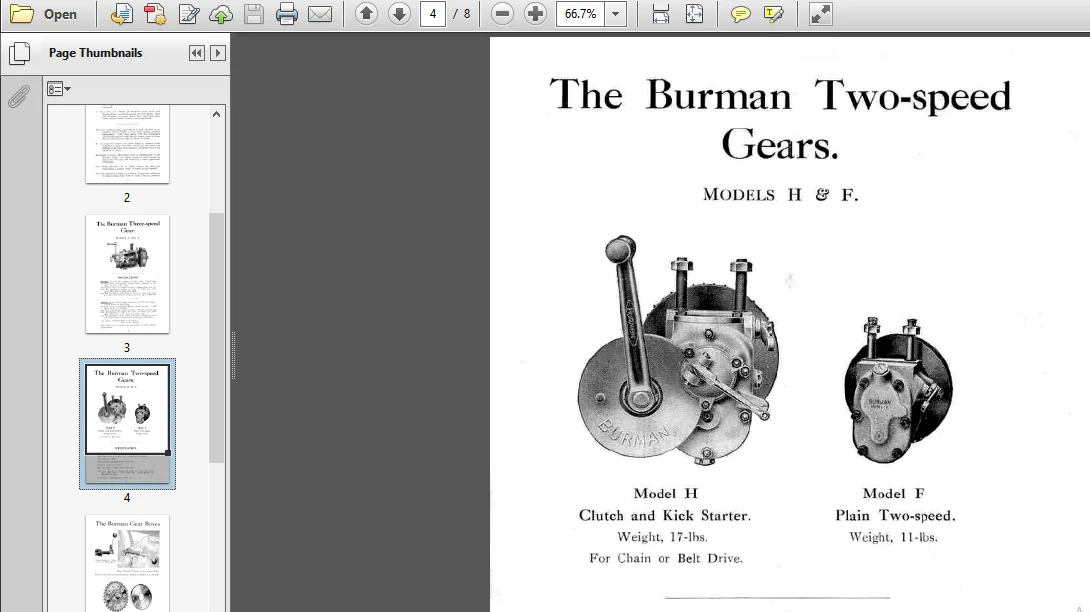This screenshot has width=1090, height=612.
Task: Click the read mode expand icon
Action: tap(820, 14)
